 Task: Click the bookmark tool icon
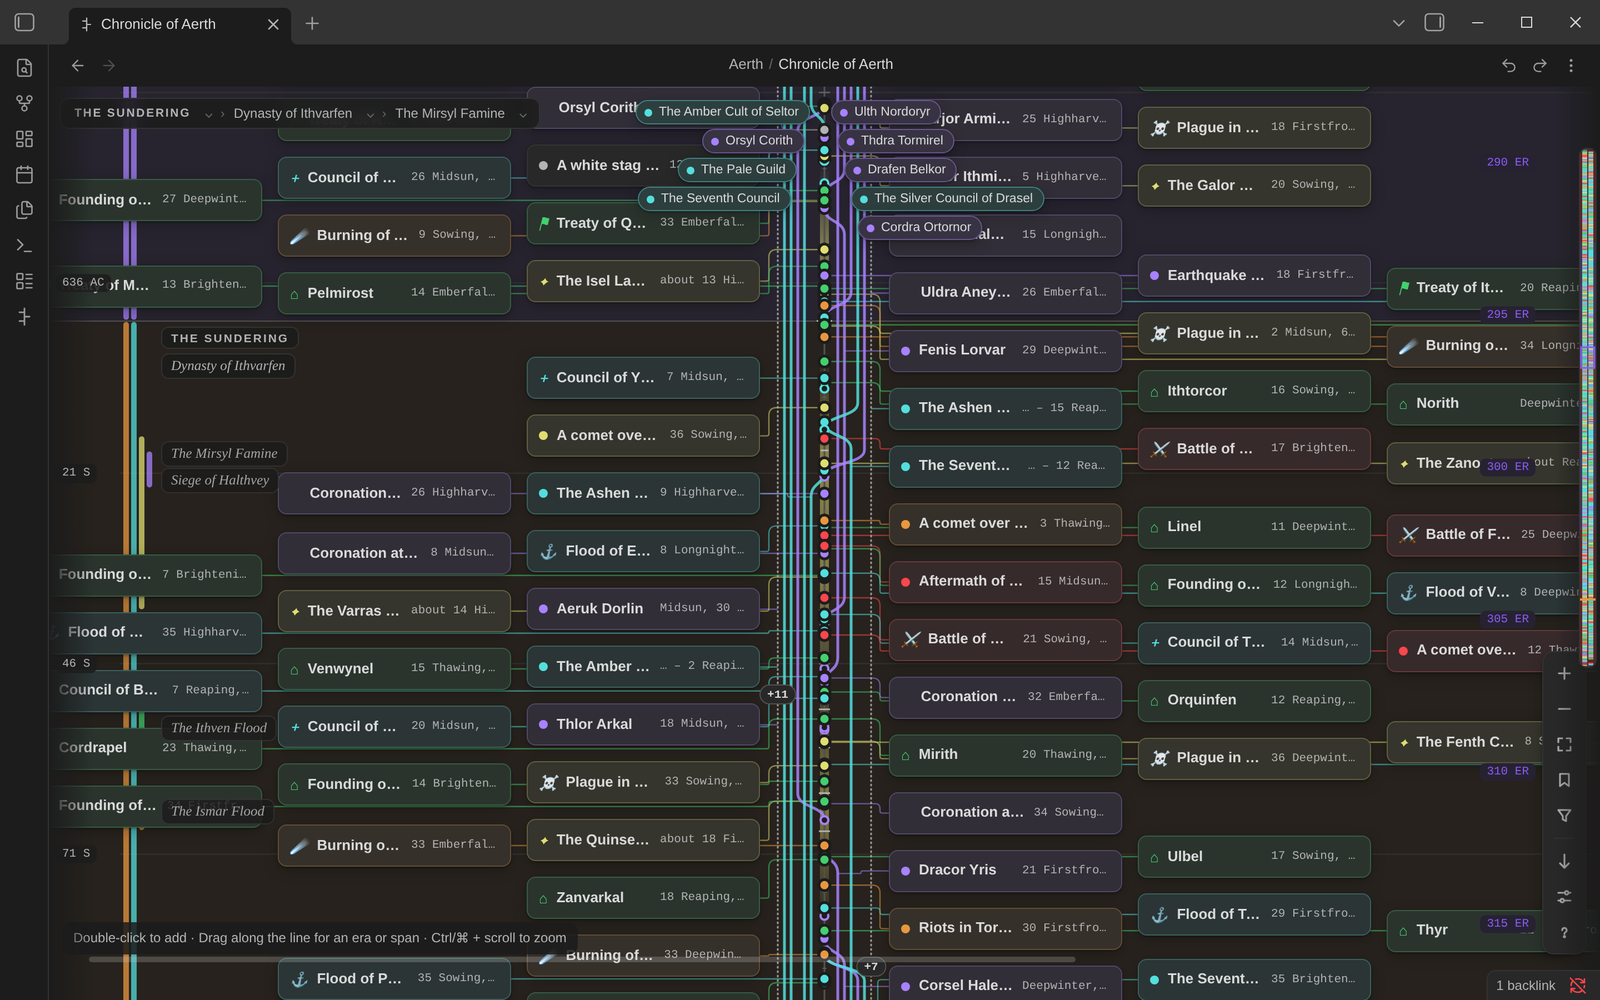pos(1564,780)
